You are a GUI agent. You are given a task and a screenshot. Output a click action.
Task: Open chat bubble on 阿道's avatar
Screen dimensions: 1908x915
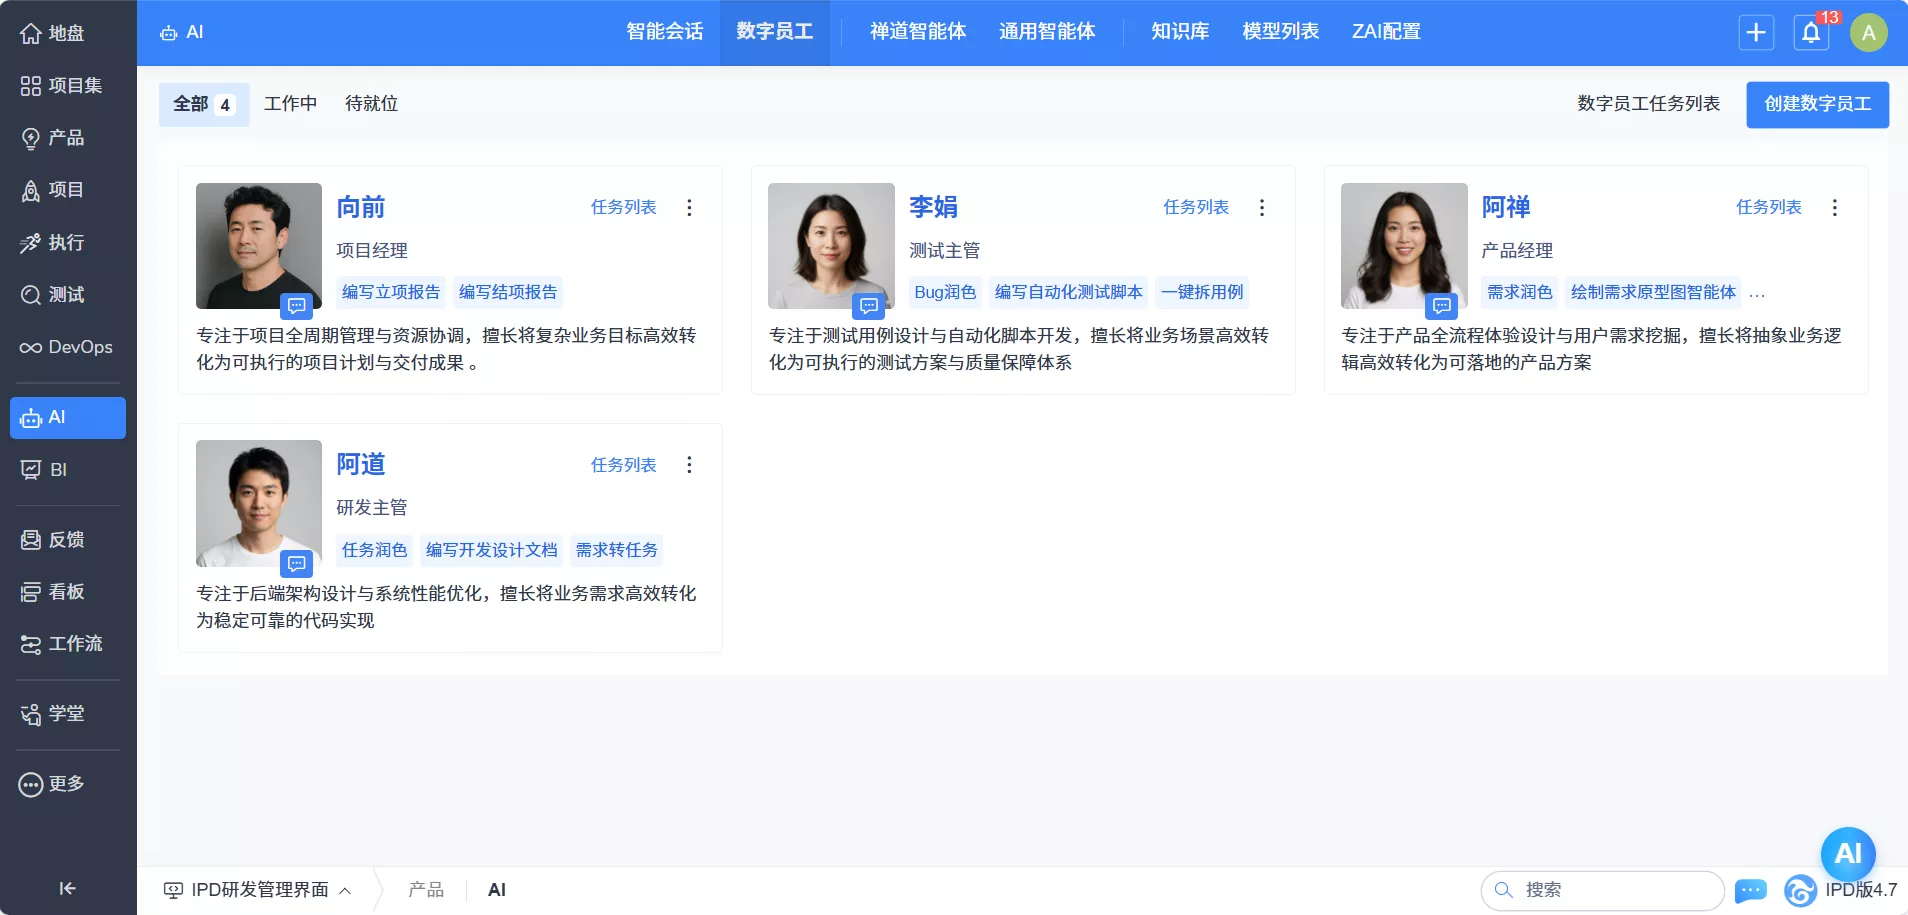point(297,564)
